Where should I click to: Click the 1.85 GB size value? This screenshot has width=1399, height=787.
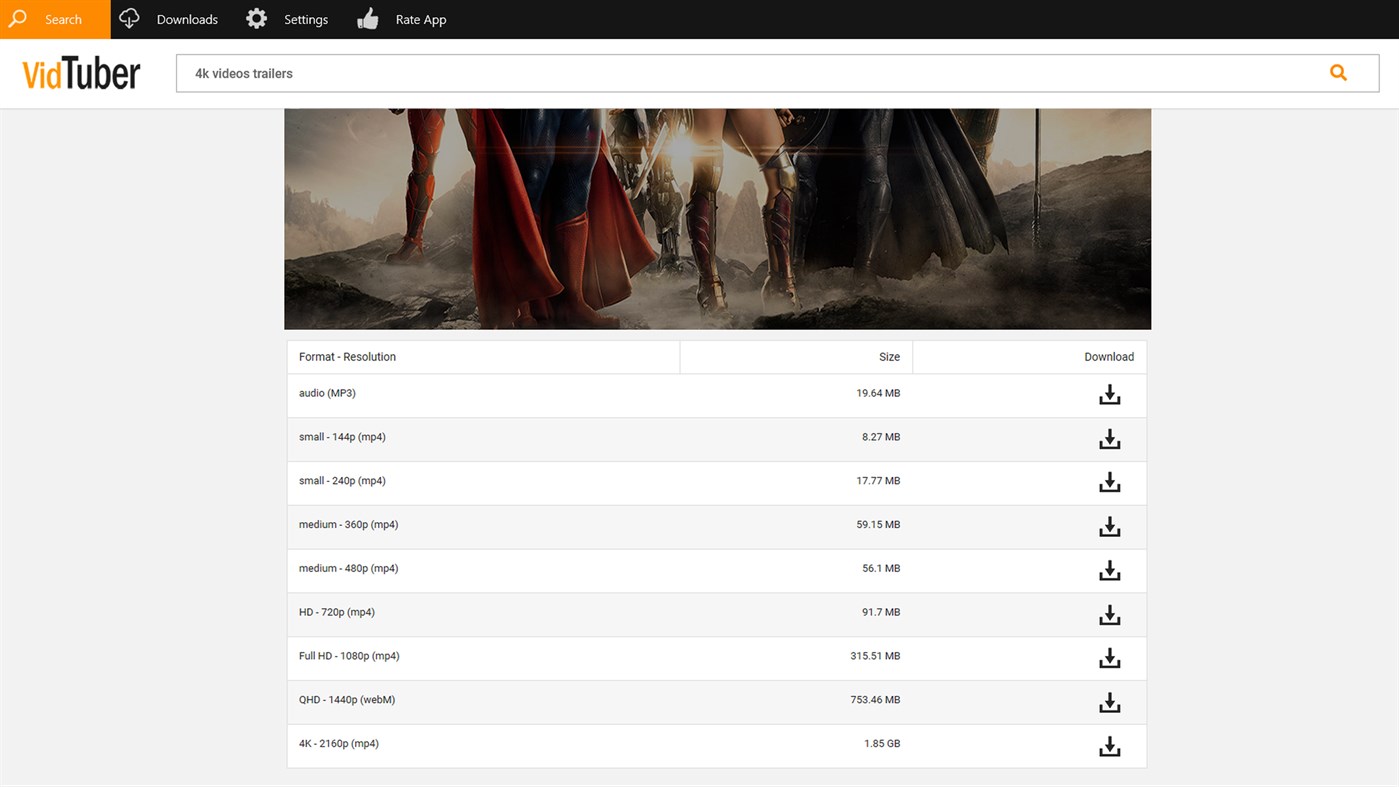point(882,744)
